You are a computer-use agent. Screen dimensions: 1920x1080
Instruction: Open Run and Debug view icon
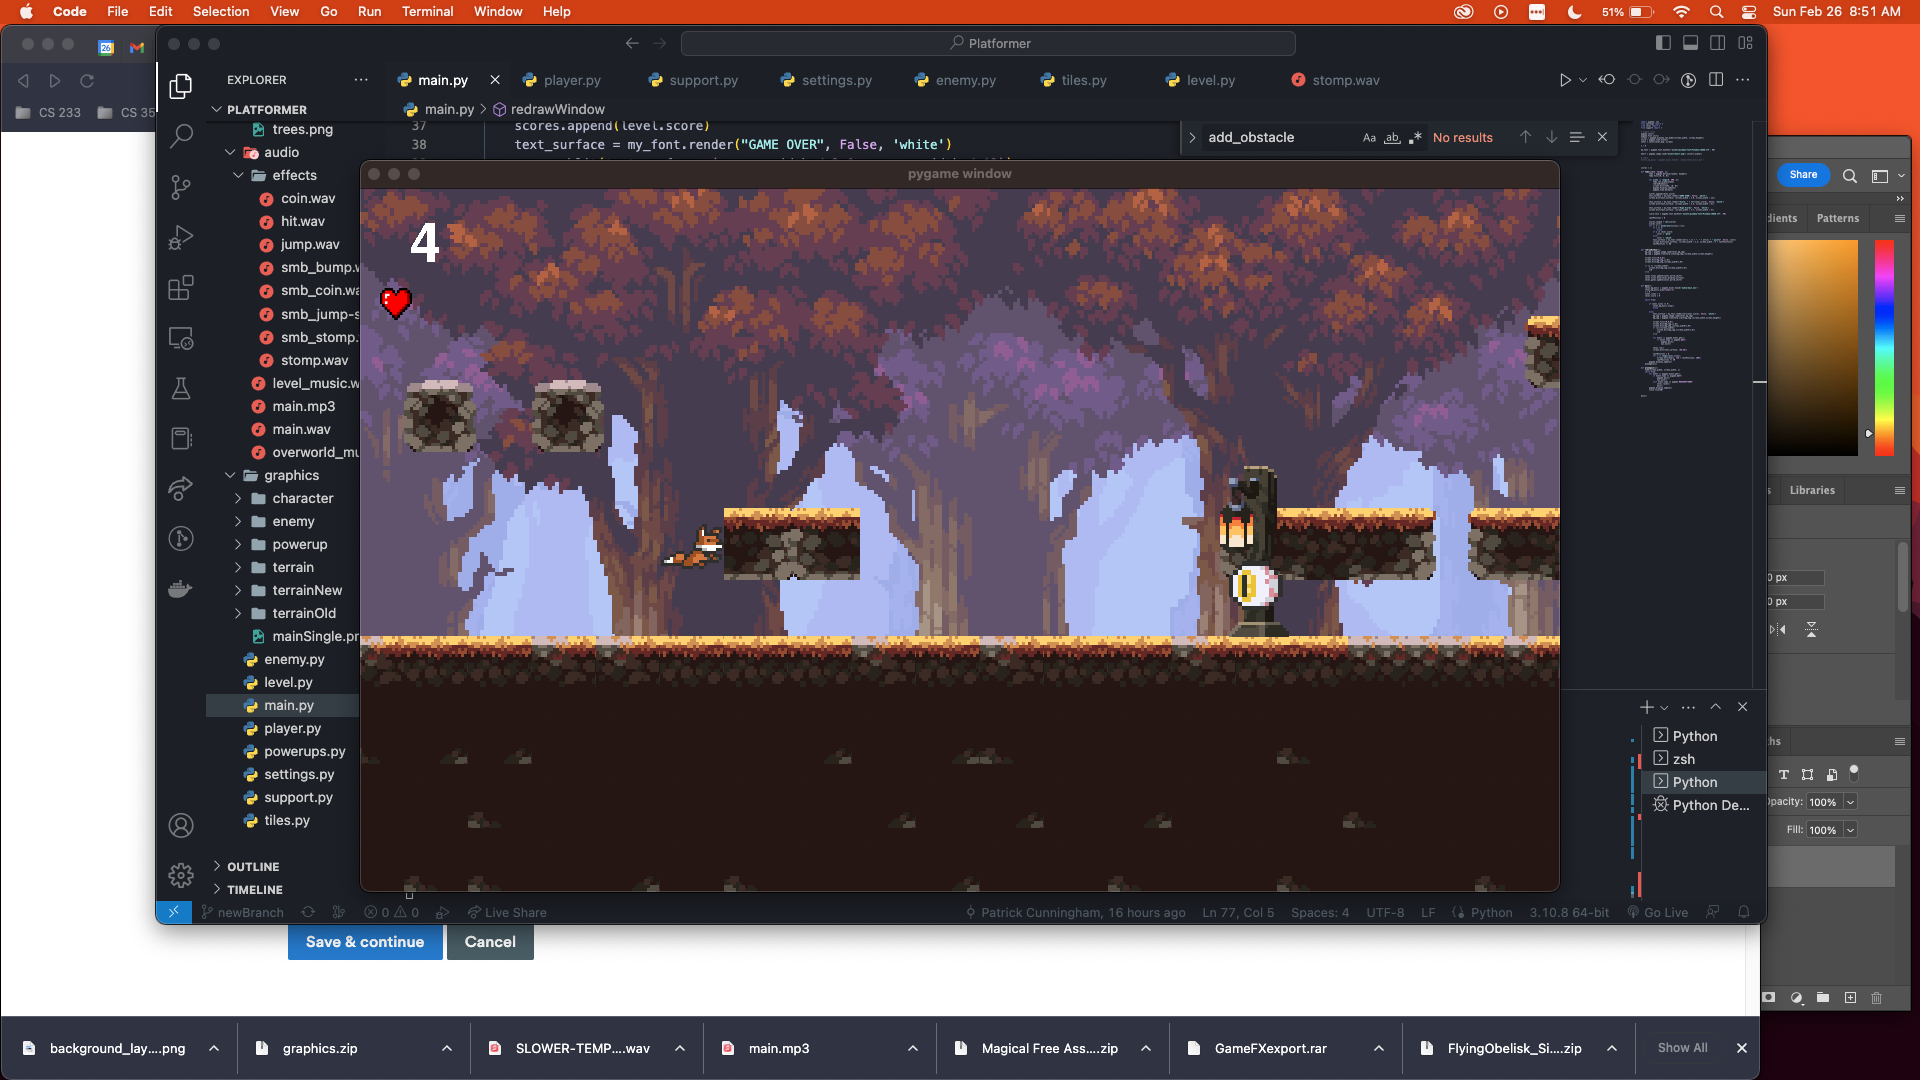pyautogui.click(x=181, y=237)
